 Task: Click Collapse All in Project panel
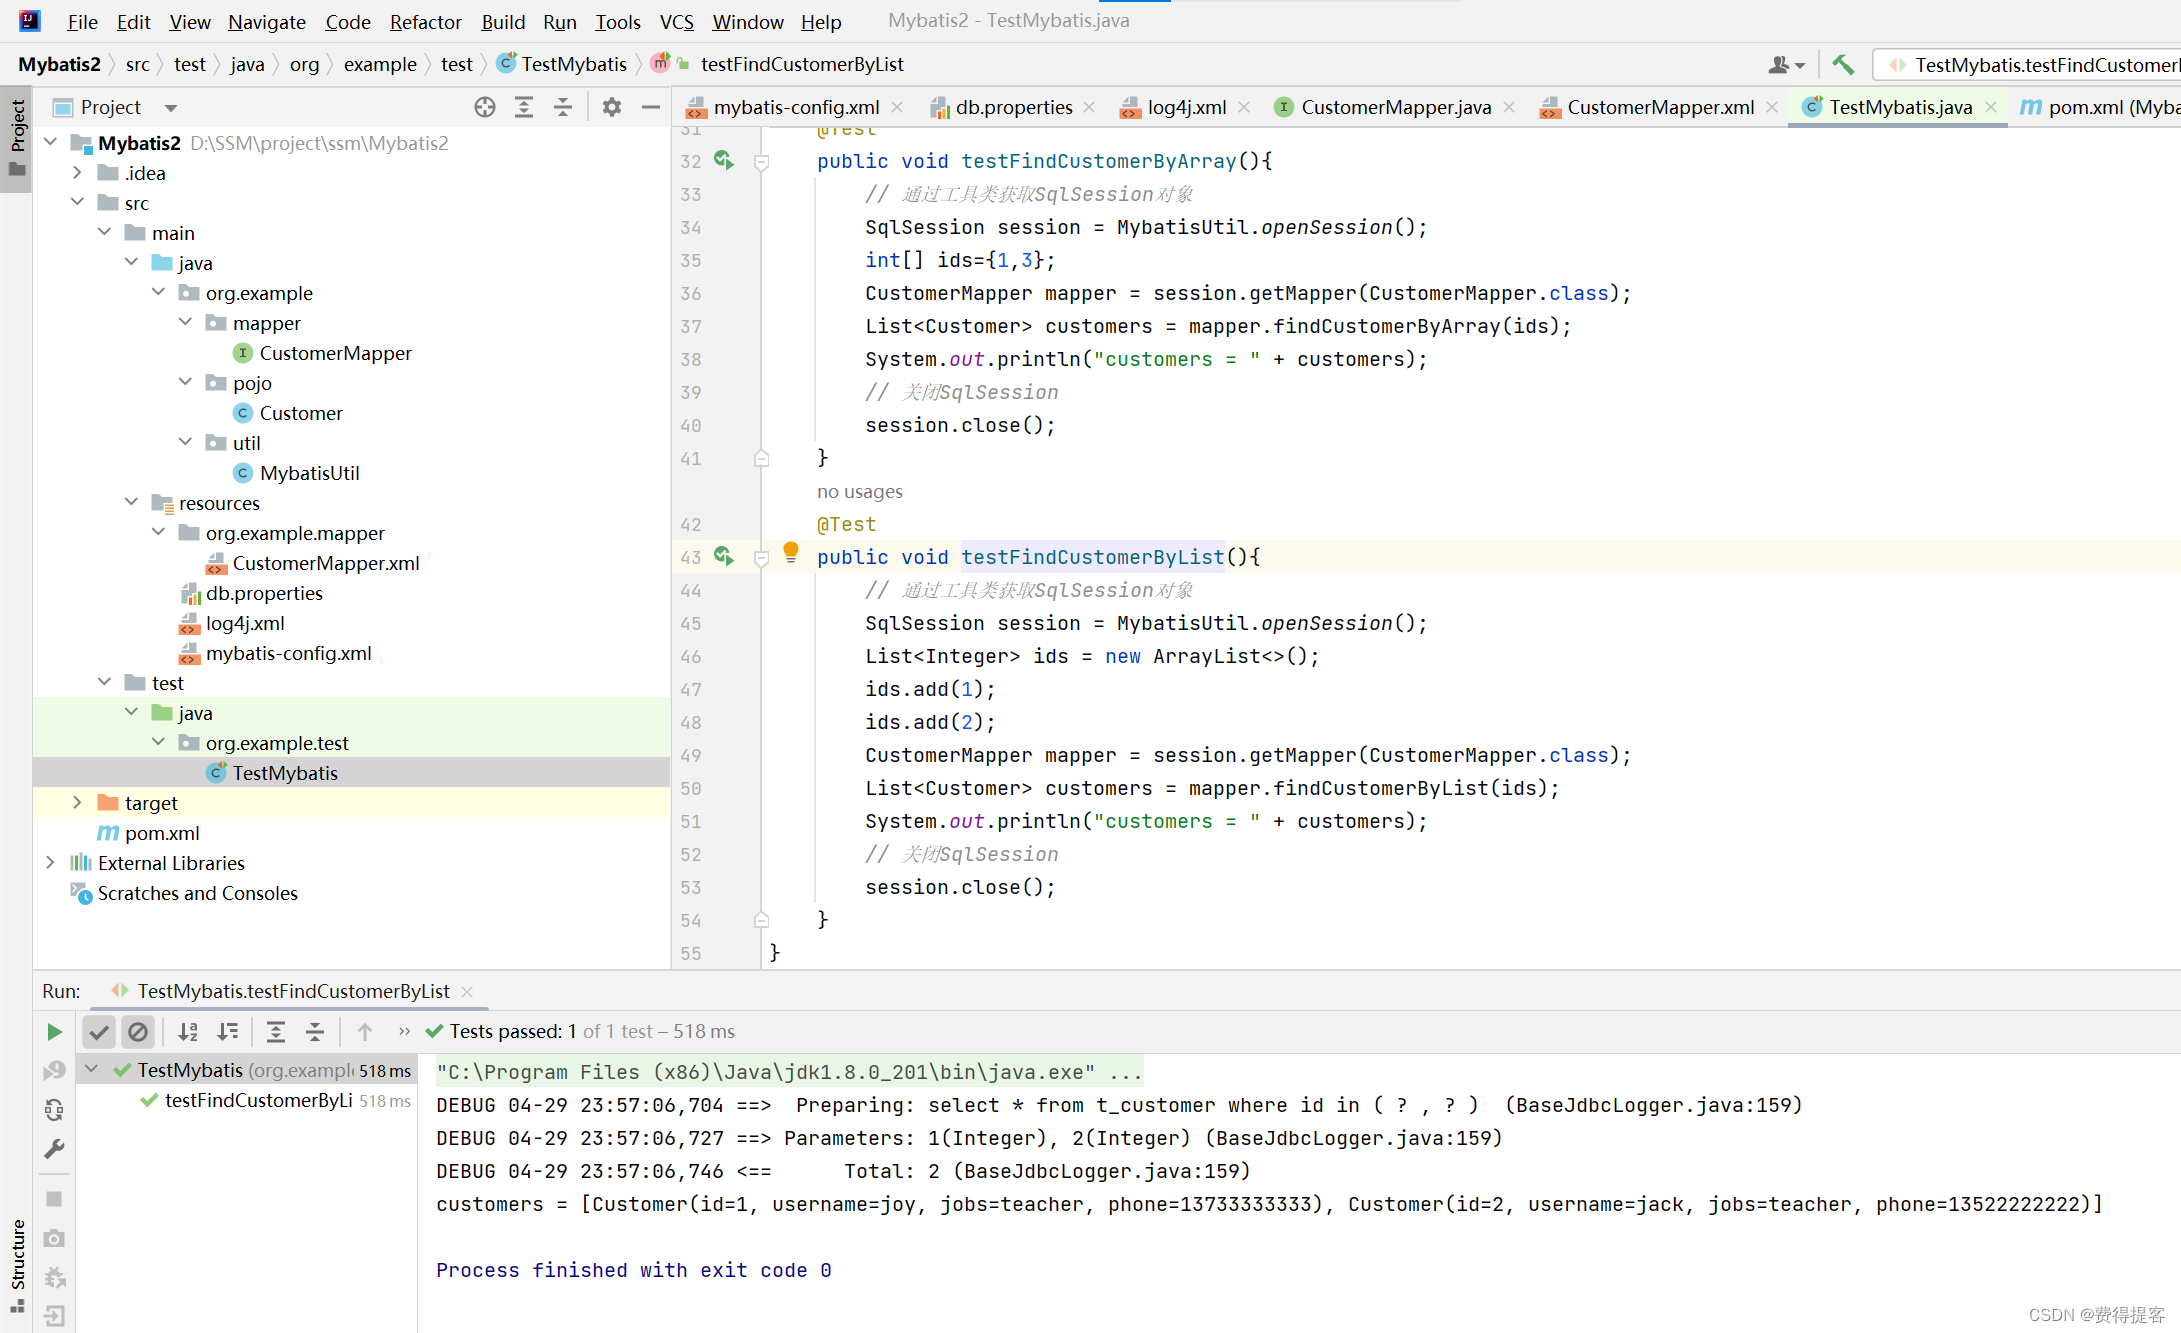[x=563, y=107]
